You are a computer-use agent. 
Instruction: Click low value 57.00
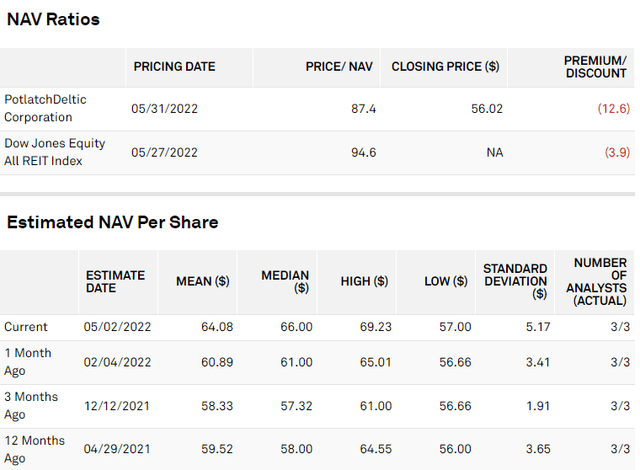pos(455,327)
